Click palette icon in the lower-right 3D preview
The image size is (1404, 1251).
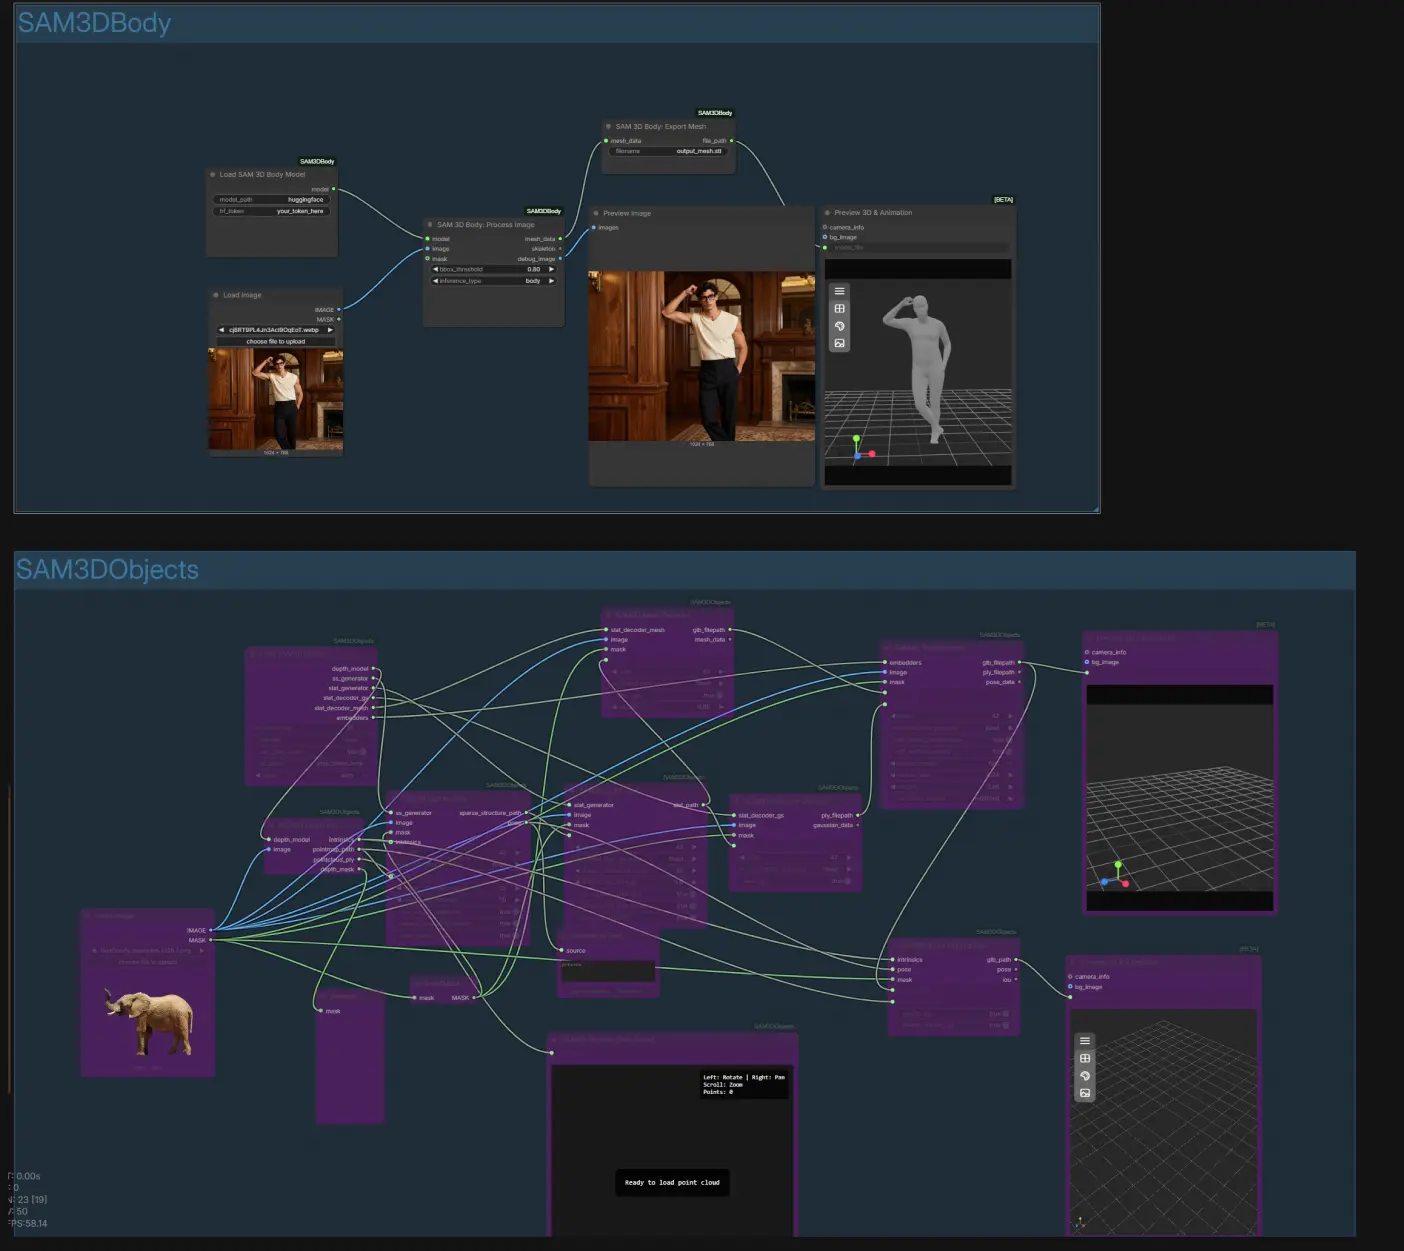pos(1085,1076)
